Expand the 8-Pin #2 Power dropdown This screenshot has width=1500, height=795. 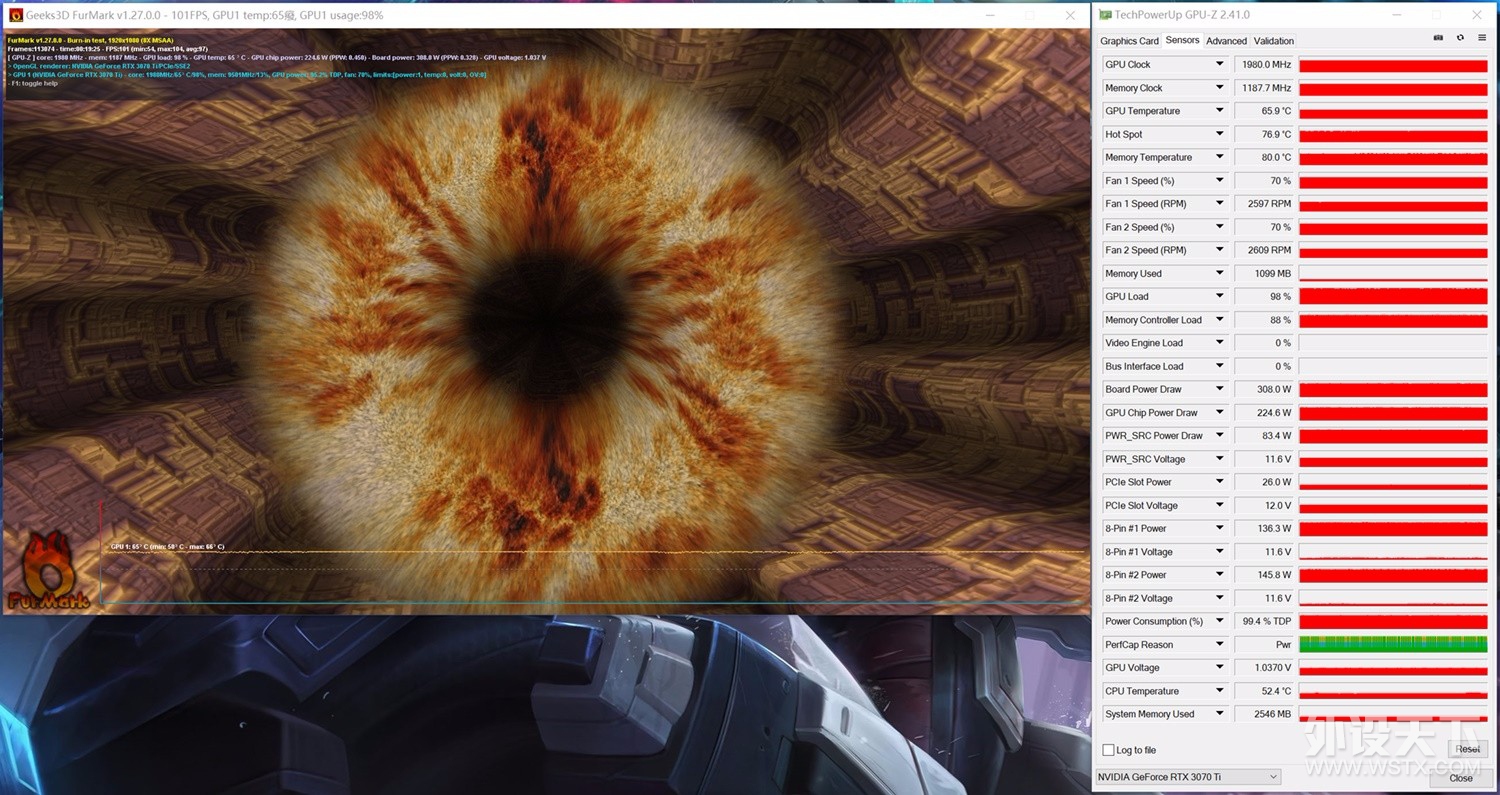click(1219, 574)
